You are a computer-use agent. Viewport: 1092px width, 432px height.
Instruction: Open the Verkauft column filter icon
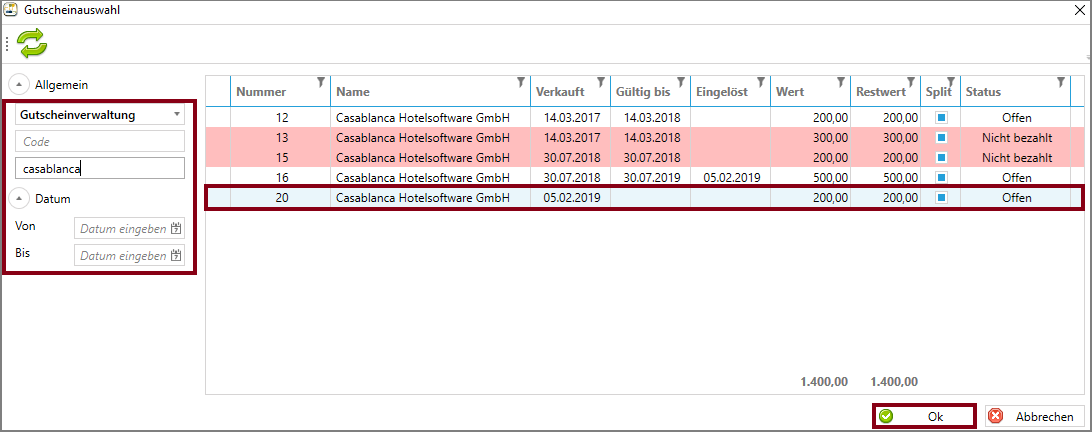point(600,82)
